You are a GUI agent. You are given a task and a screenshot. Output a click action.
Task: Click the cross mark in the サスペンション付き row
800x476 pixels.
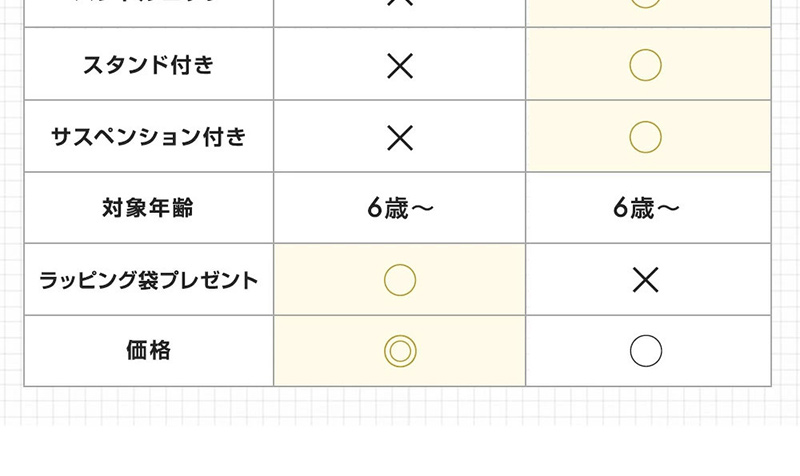tap(400, 137)
